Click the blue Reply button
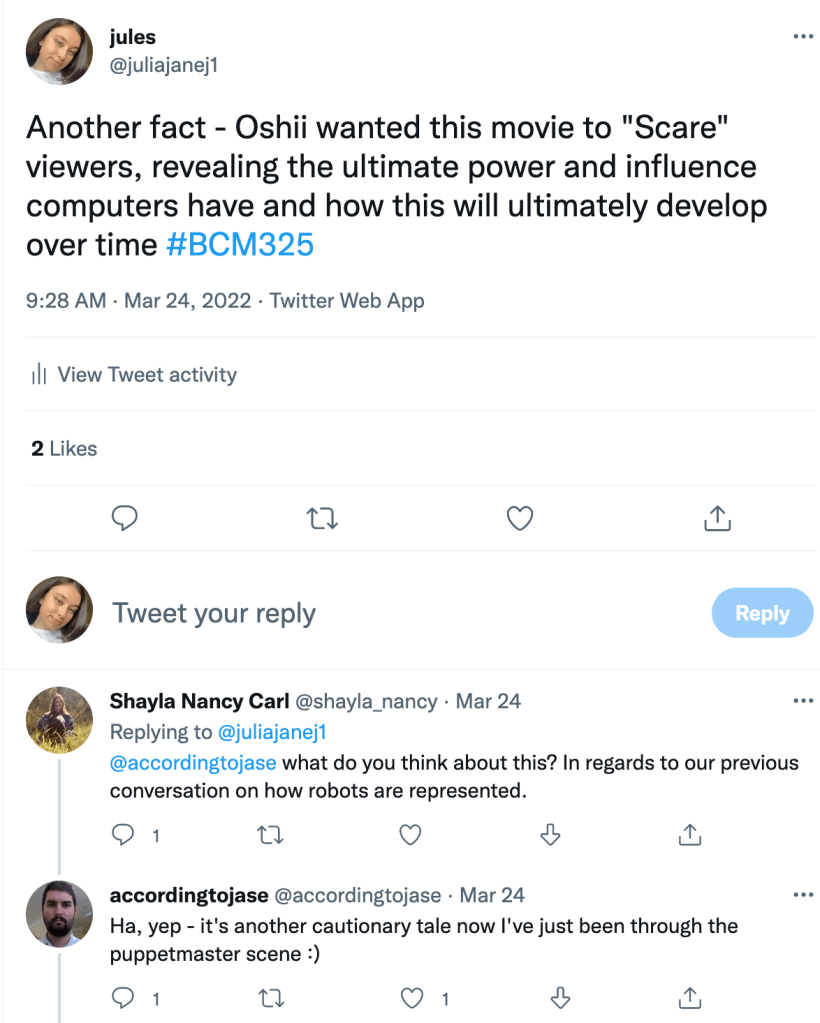 tap(762, 613)
